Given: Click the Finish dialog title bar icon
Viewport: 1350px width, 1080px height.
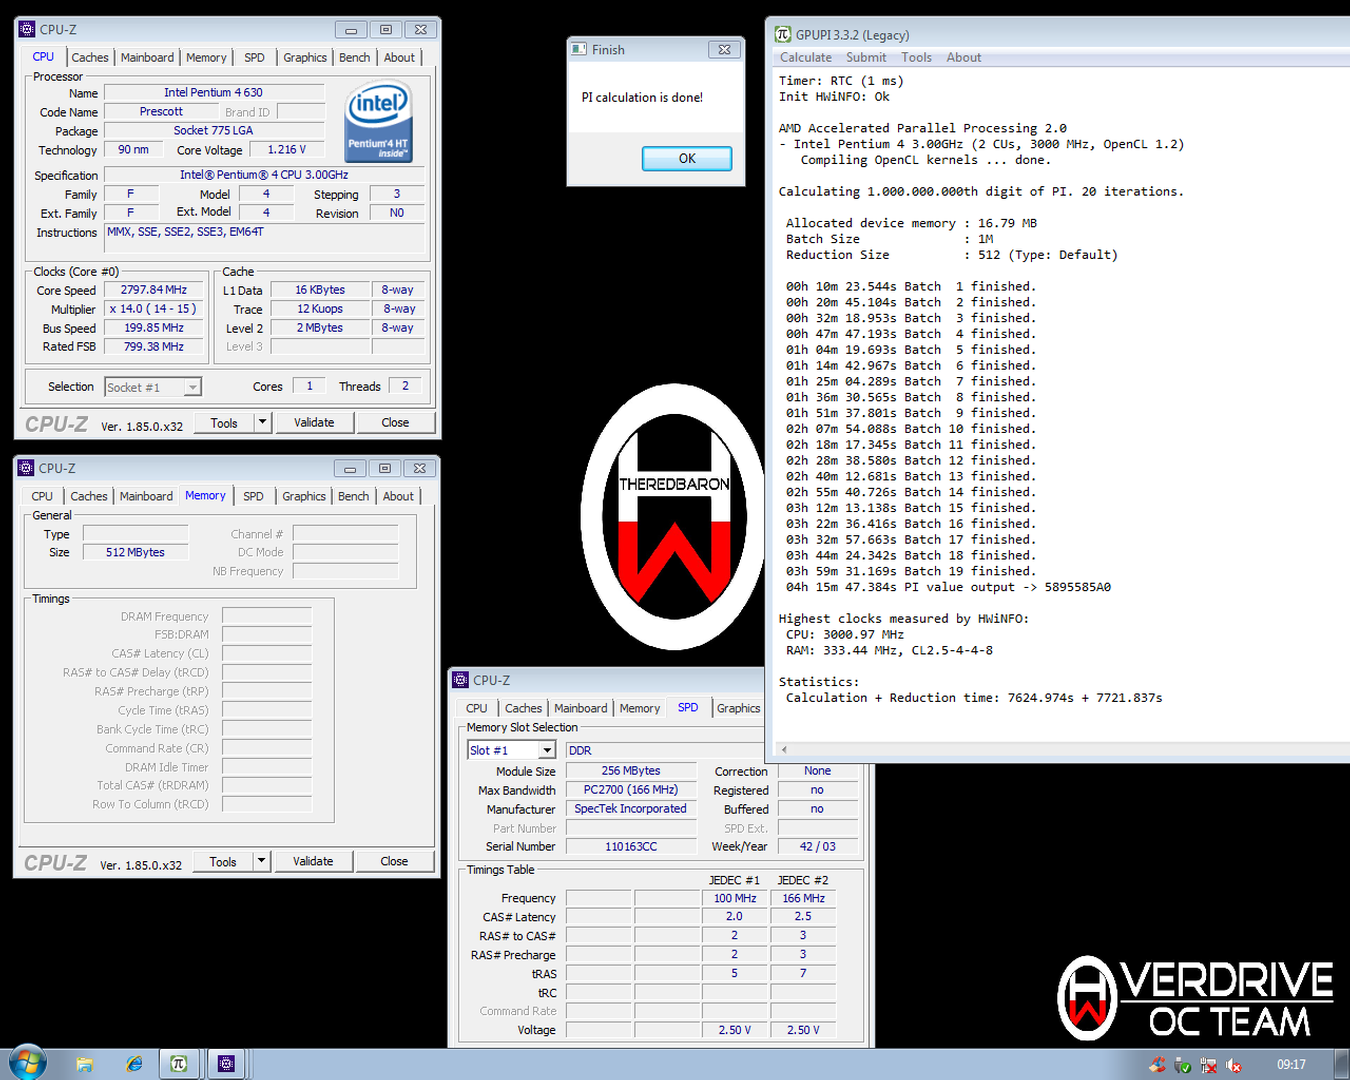Looking at the screenshot, I should pos(579,49).
